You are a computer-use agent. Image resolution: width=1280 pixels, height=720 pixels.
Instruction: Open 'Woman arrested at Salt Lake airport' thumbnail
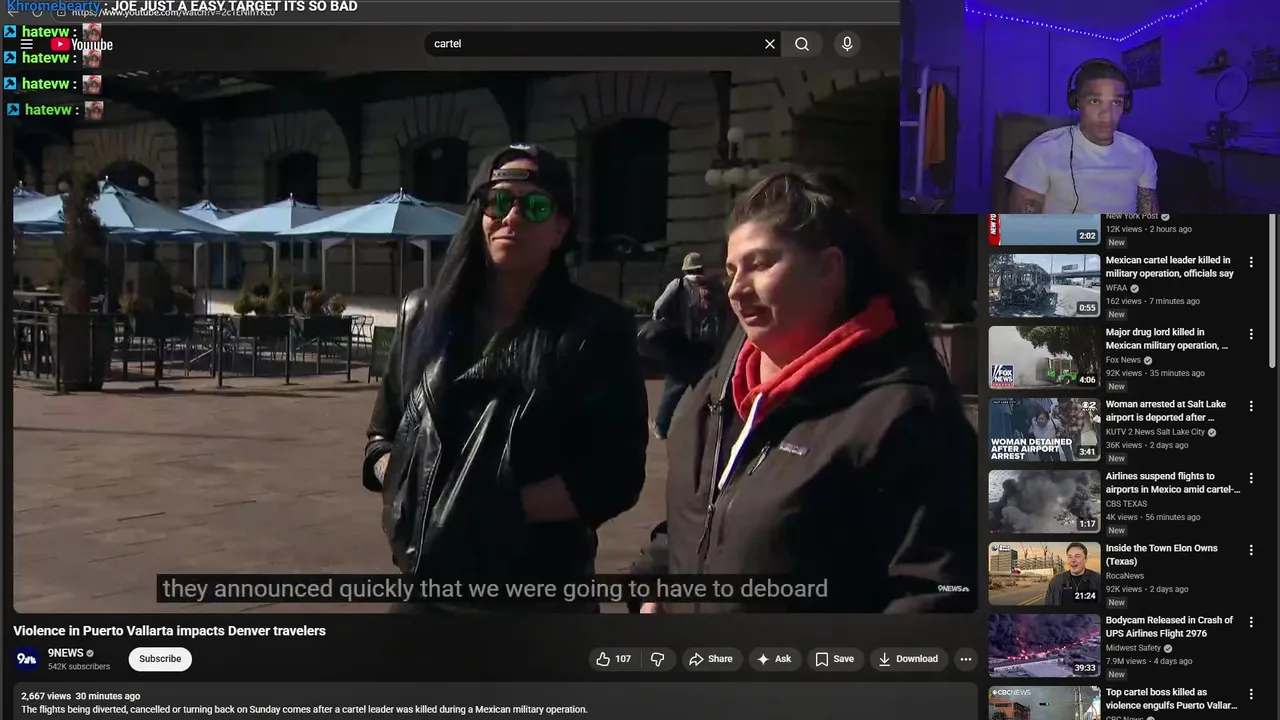1044,429
